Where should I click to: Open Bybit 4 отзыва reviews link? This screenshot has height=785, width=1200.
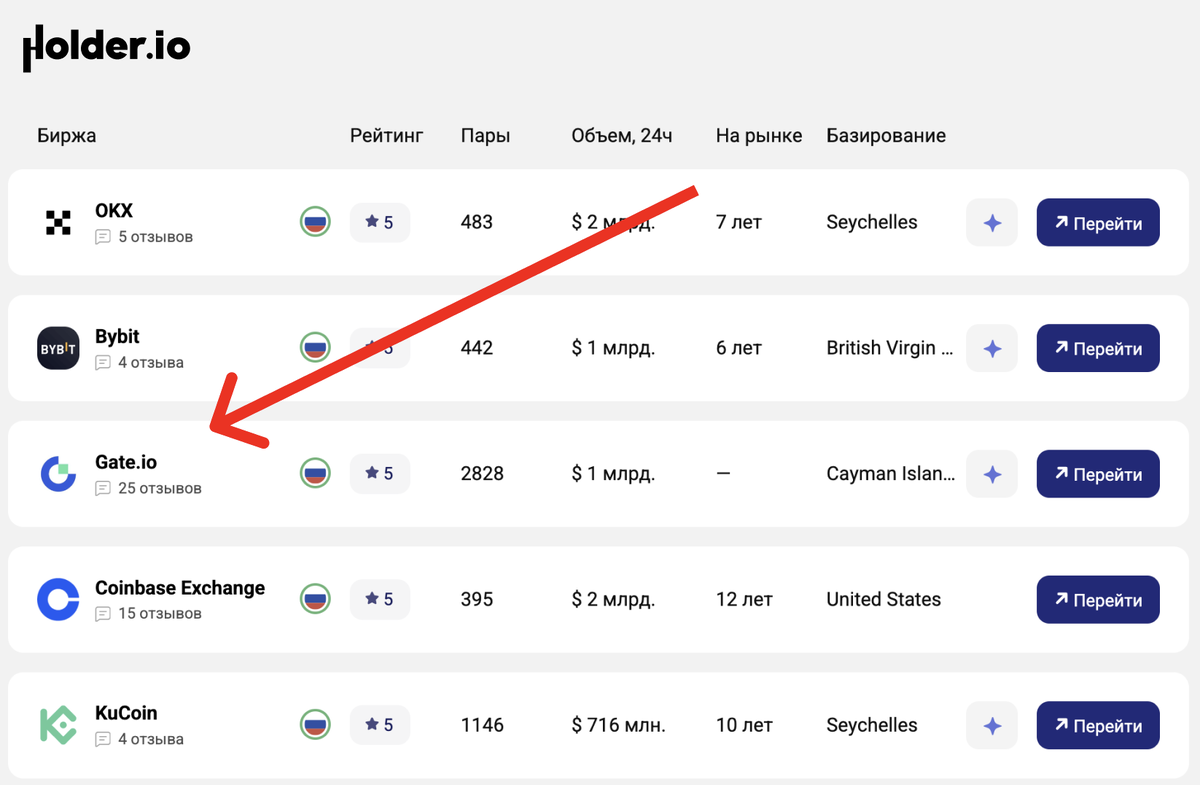pyautogui.click(x=140, y=363)
